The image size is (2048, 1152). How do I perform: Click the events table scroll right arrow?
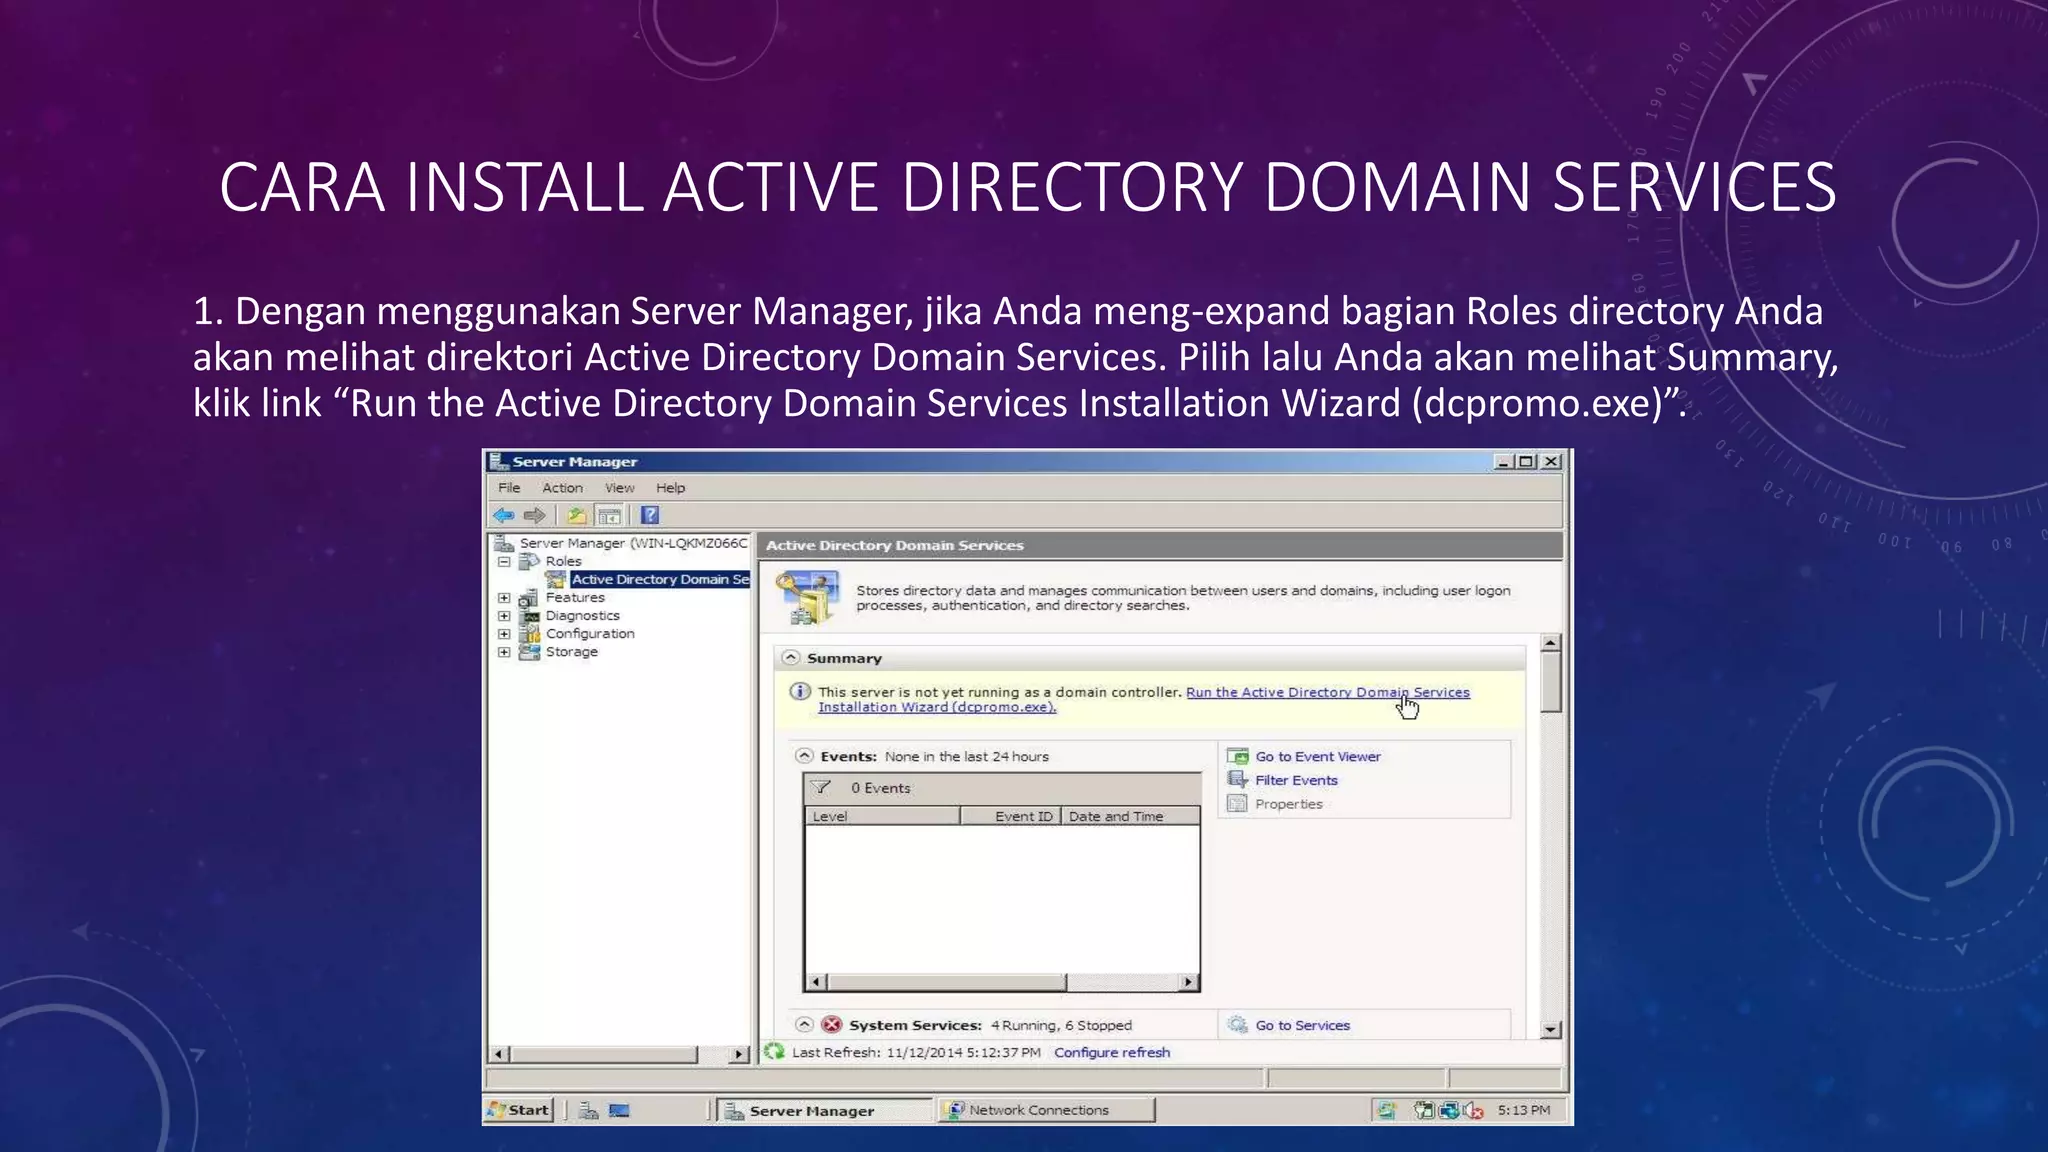1188,982
